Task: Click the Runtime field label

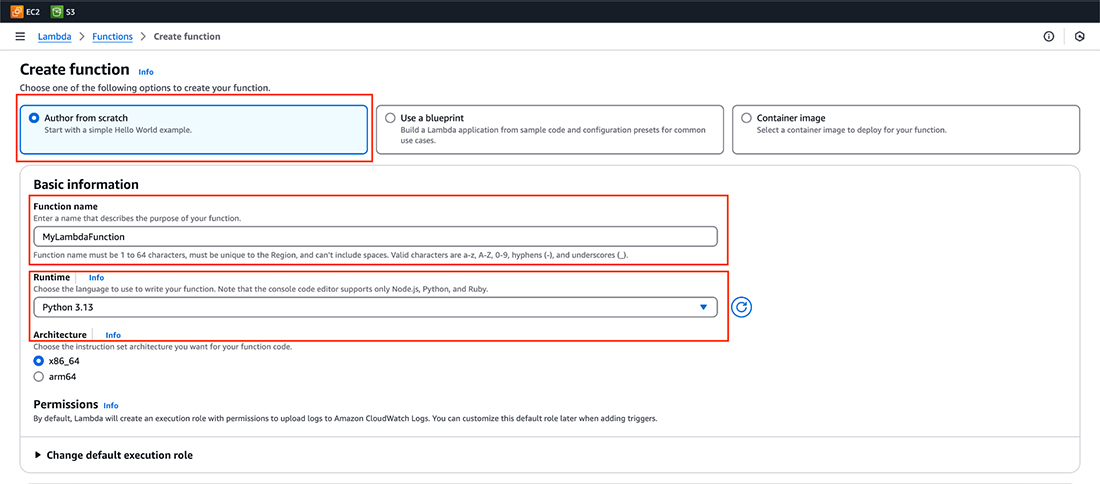Action: [51, 277]
